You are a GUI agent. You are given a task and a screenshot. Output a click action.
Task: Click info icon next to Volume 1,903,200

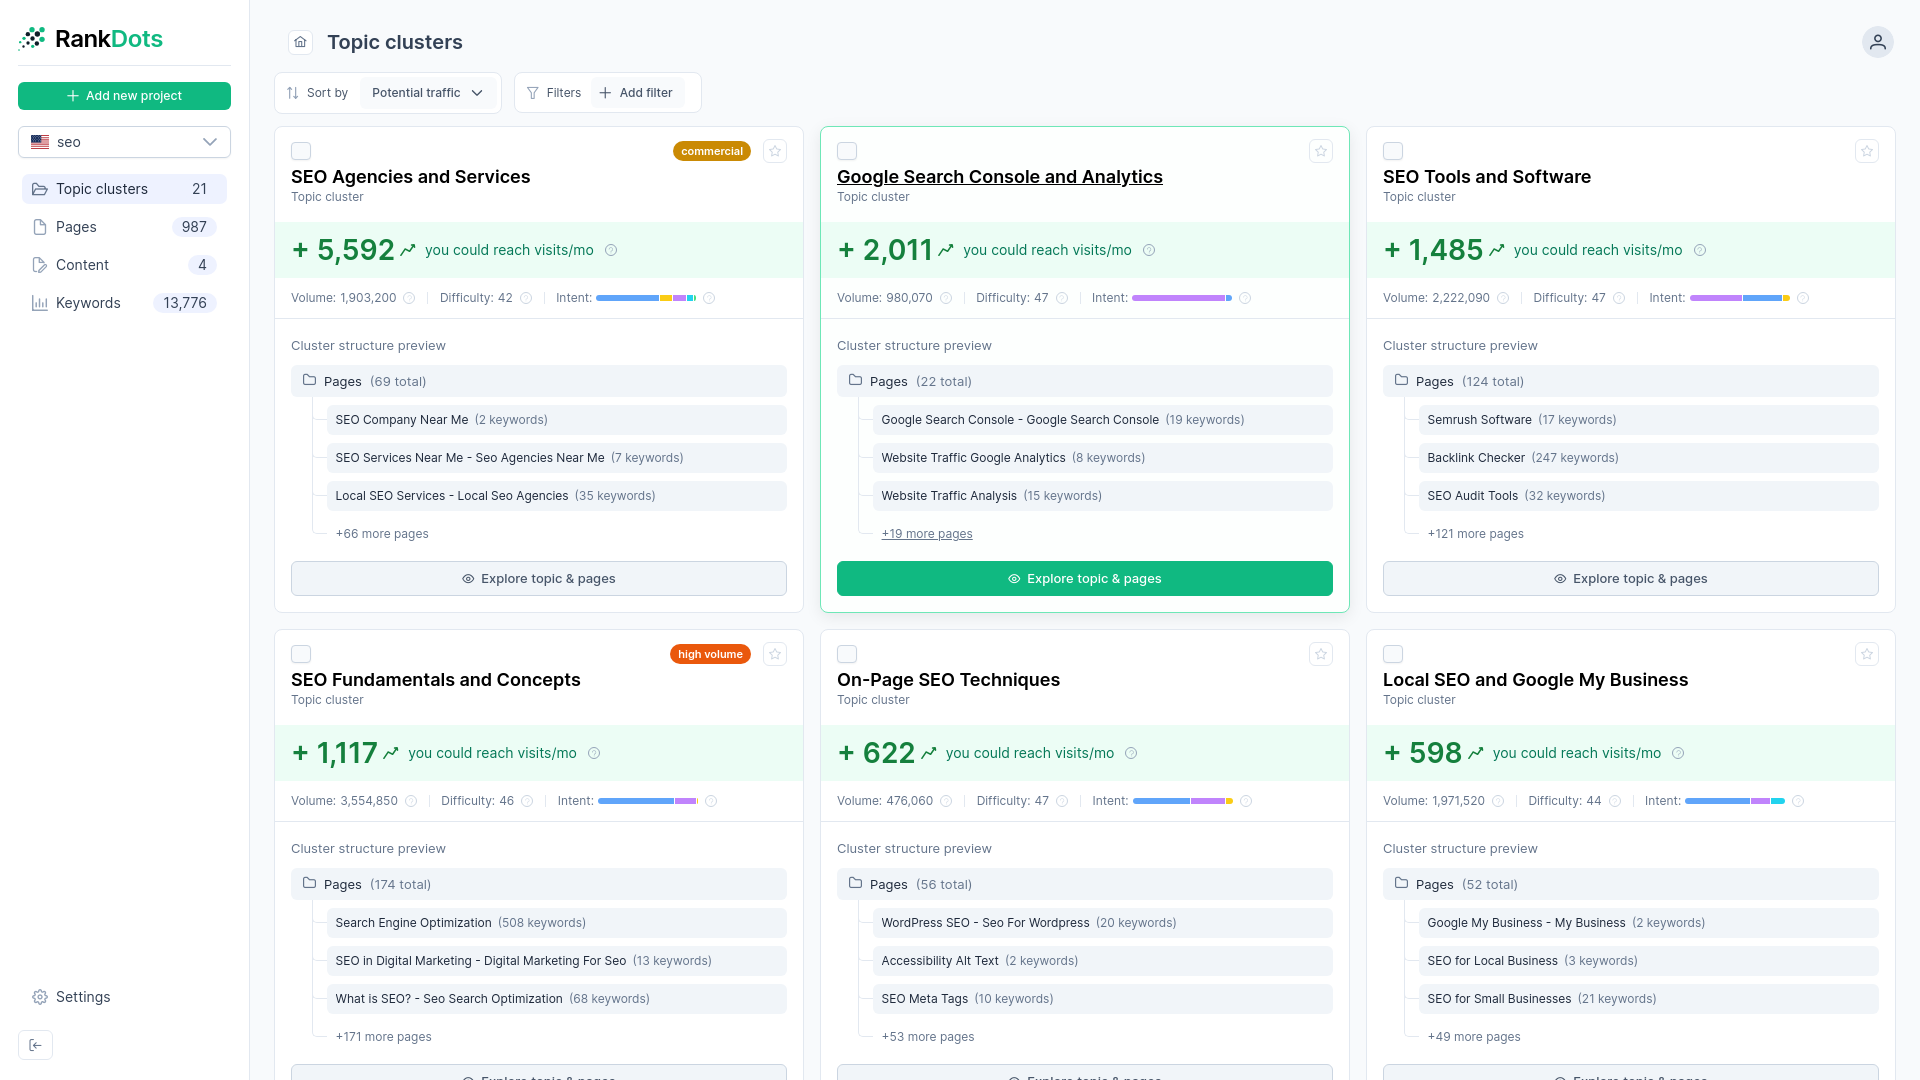coord(409,298)
